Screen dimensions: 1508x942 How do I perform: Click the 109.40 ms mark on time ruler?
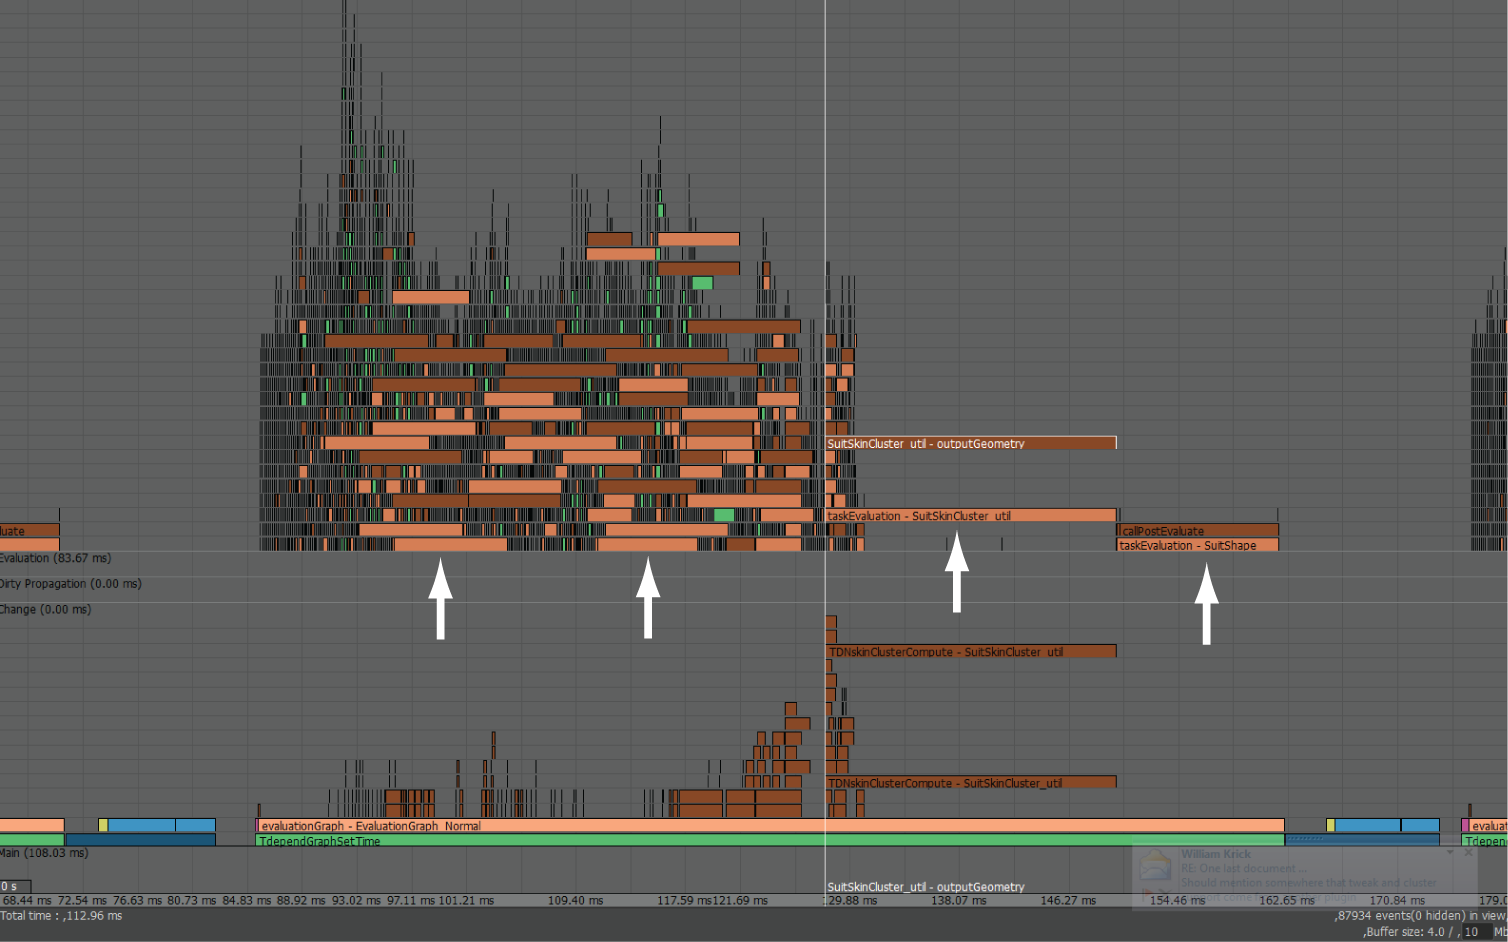click(575, 900)
